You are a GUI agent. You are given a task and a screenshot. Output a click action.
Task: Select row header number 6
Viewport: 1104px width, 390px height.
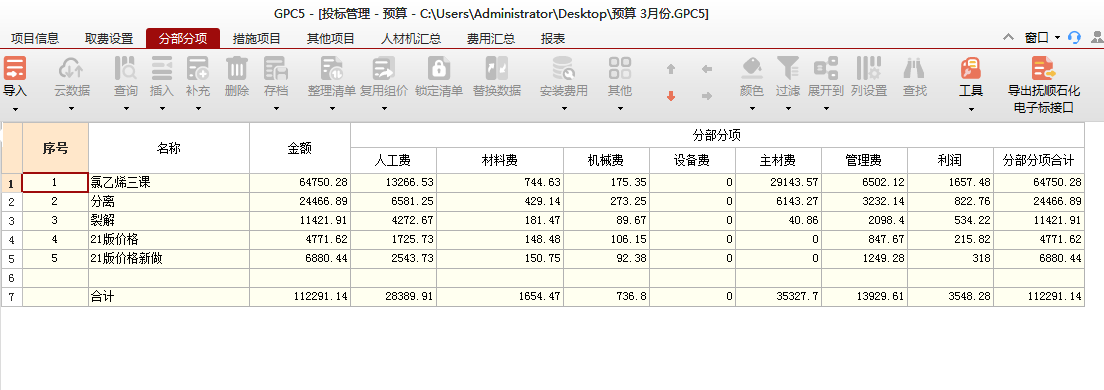11,278
